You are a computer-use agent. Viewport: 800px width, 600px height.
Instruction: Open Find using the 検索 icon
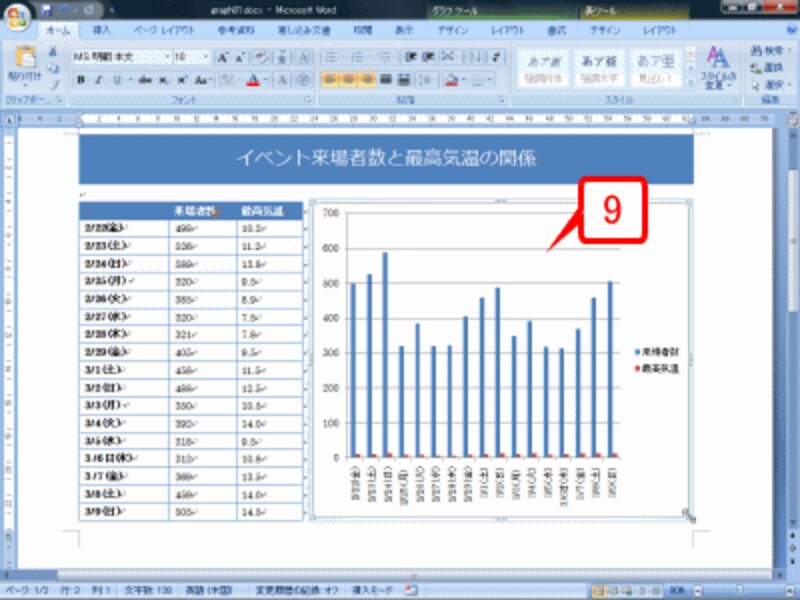(x=768, y=51)
